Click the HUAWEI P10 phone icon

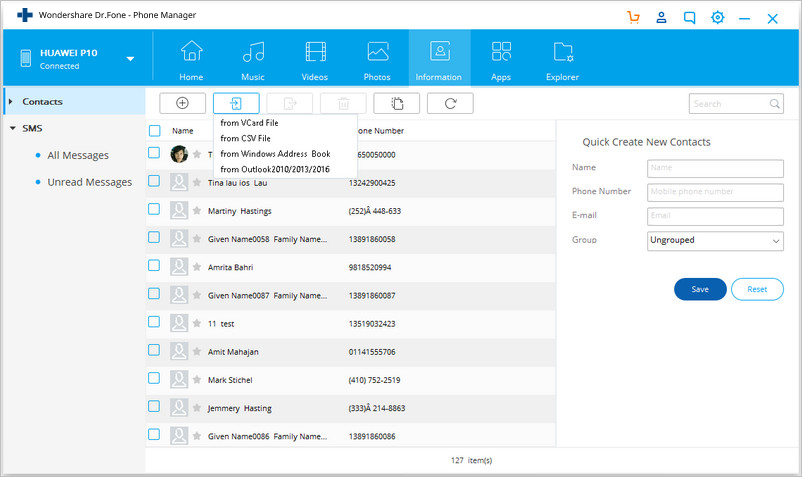point(26,58)
